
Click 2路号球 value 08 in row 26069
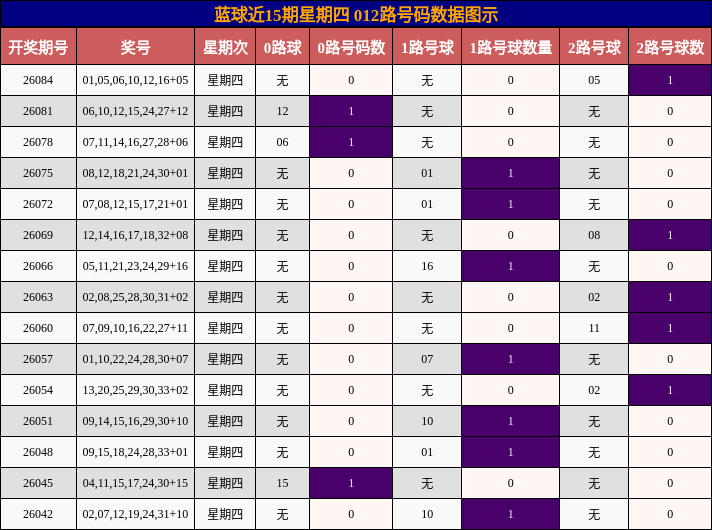click(594, 235)
